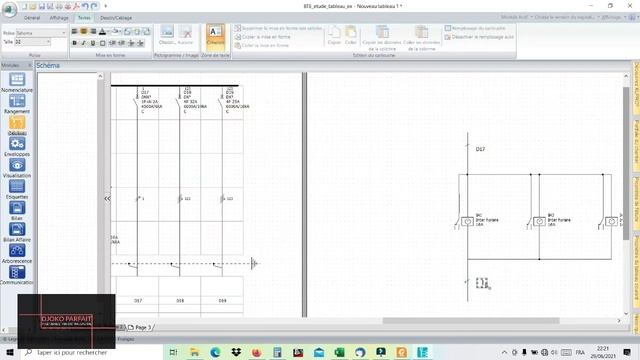This screenshot has width=640, height=360.
Task: Close the Modules panel
Action: [30, 65]
